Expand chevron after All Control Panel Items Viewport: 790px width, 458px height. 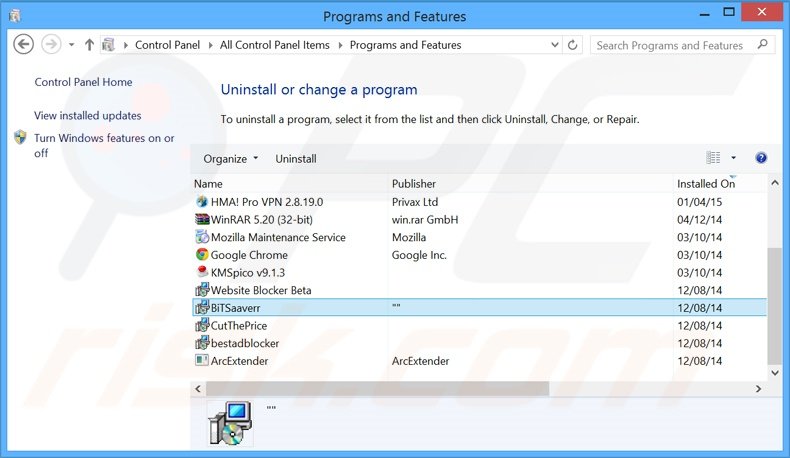[x=340, y=45]
